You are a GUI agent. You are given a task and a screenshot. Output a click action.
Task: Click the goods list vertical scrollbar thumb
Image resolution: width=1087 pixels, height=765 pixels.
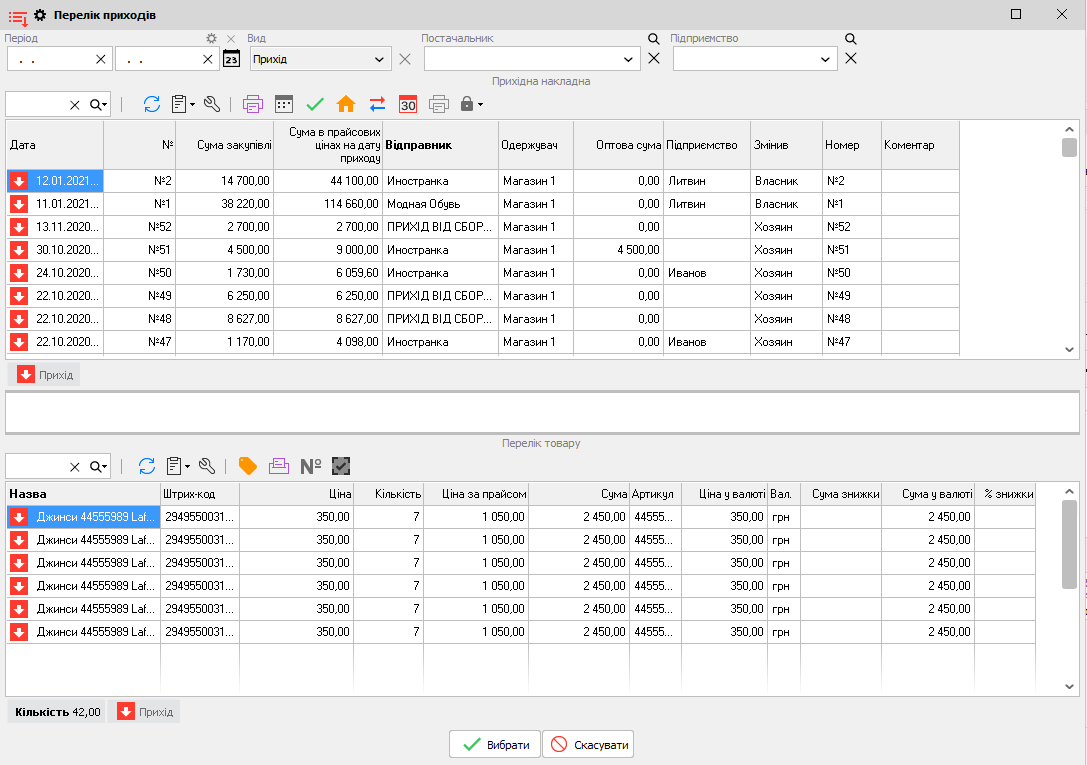click(x=1069, y=548)
